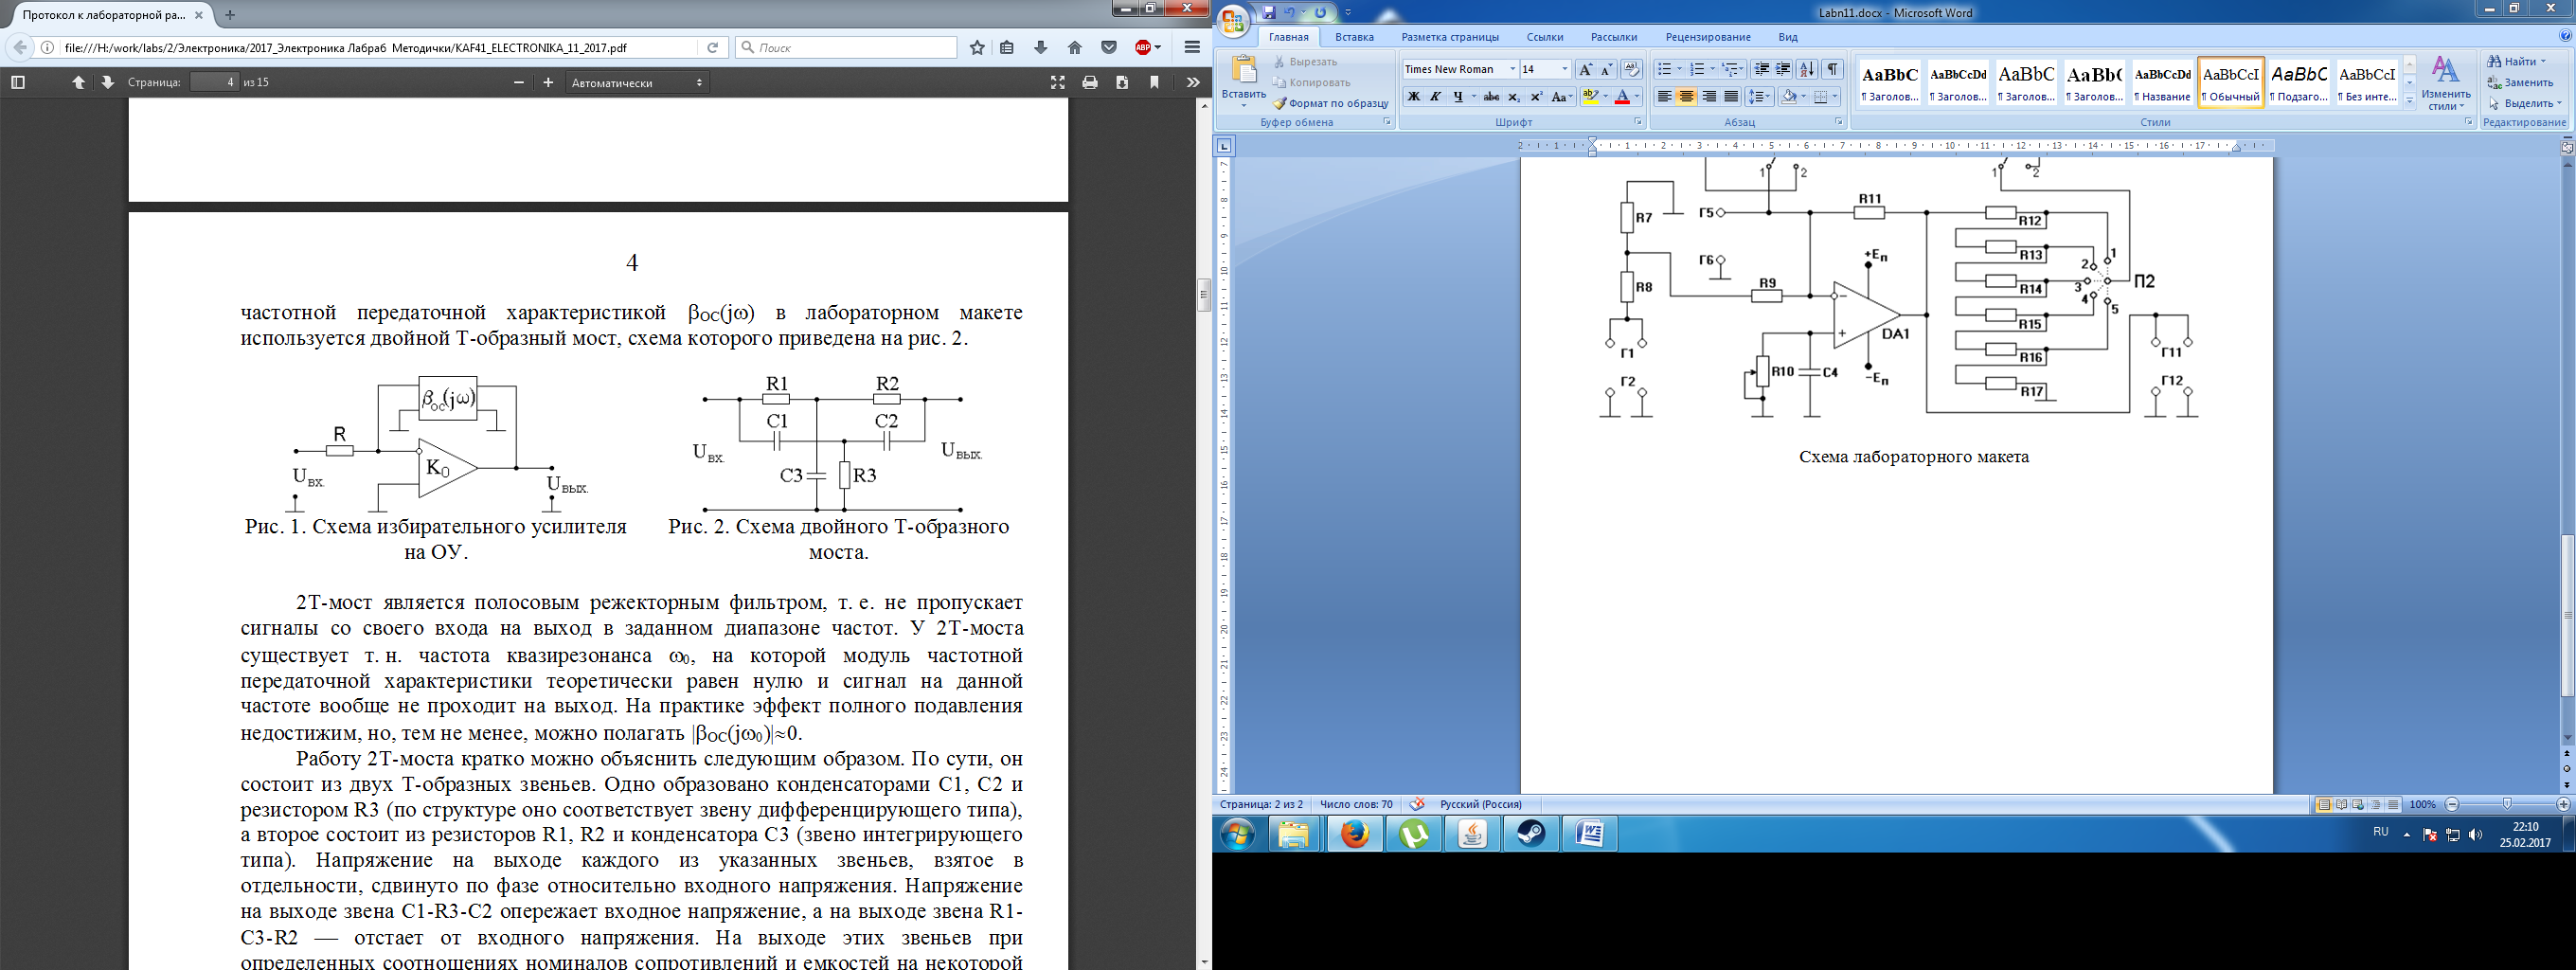Toggle the PDF viewer sidebar in Firefox

tap(17, 82)
